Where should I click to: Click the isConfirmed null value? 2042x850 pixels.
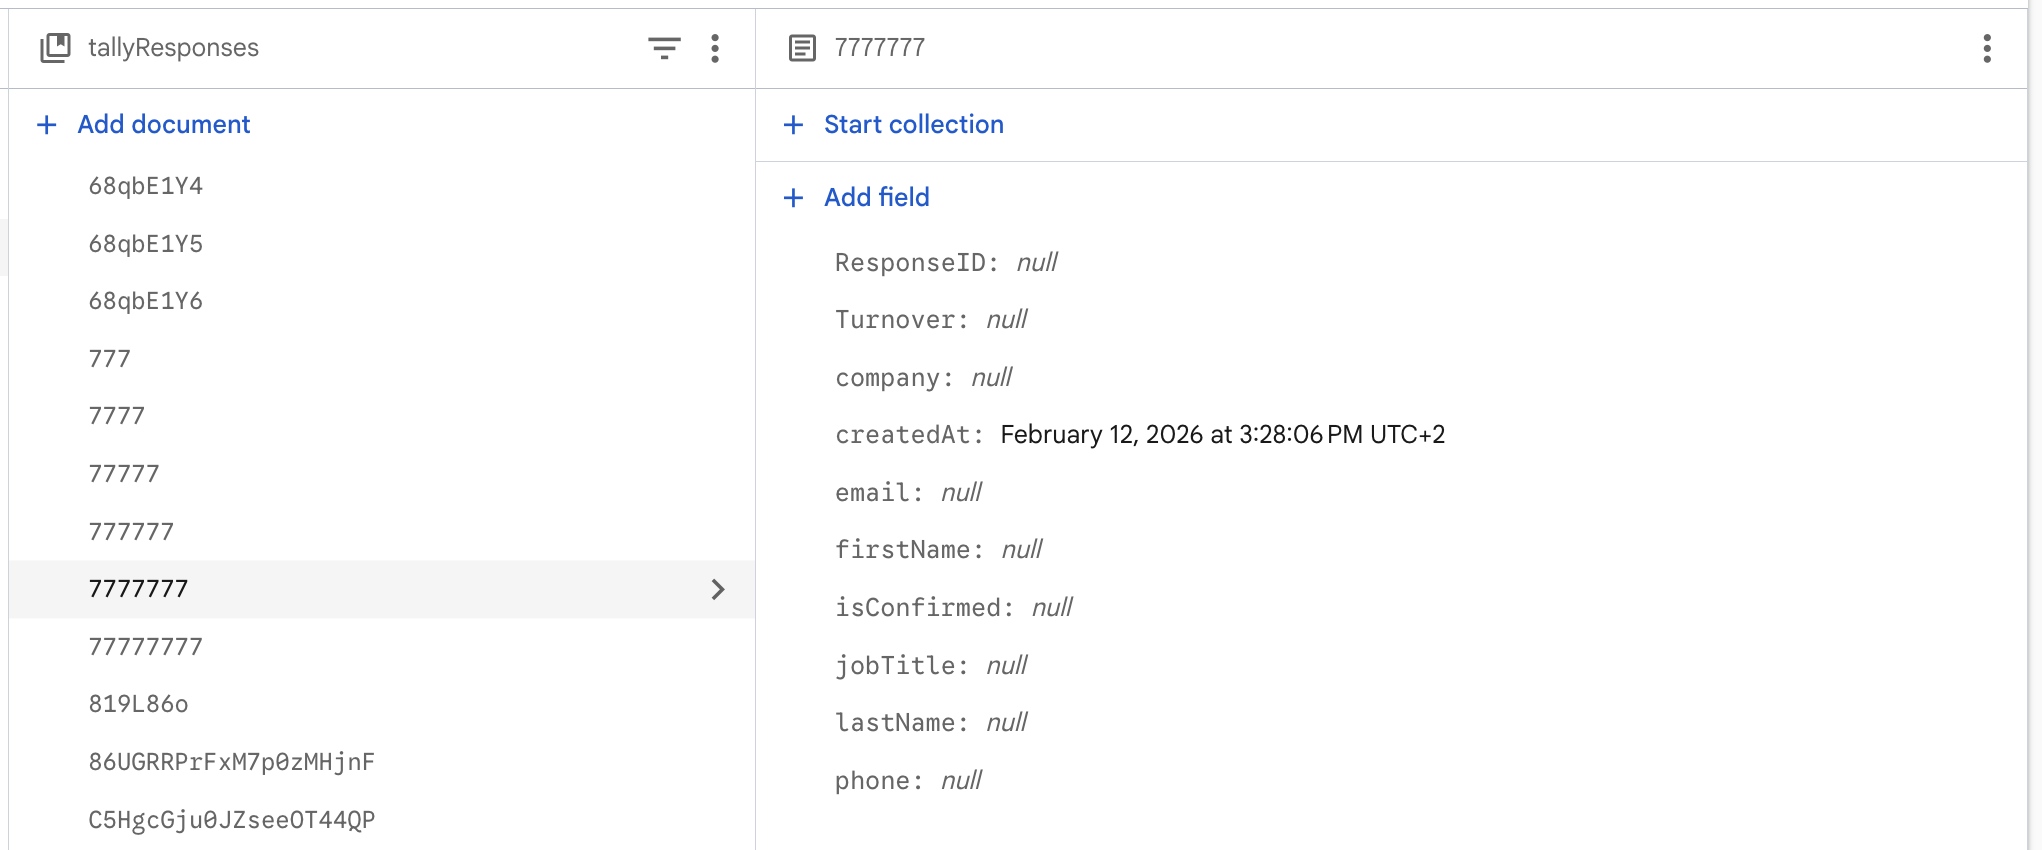pyautogui.click(x=1052, y=608)
